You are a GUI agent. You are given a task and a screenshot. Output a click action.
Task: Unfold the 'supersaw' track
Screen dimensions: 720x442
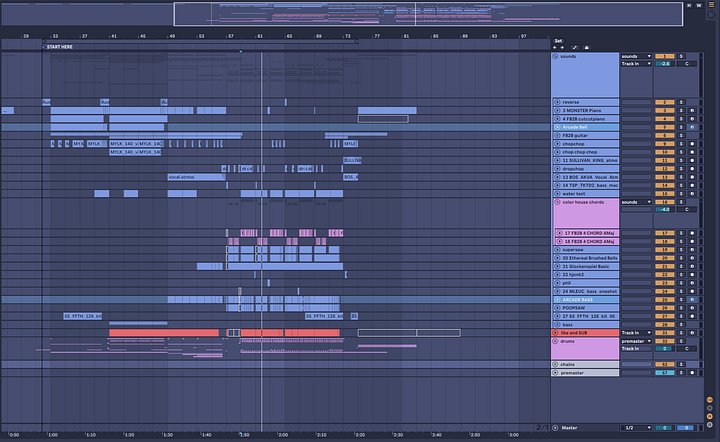(x=557, y=249)
